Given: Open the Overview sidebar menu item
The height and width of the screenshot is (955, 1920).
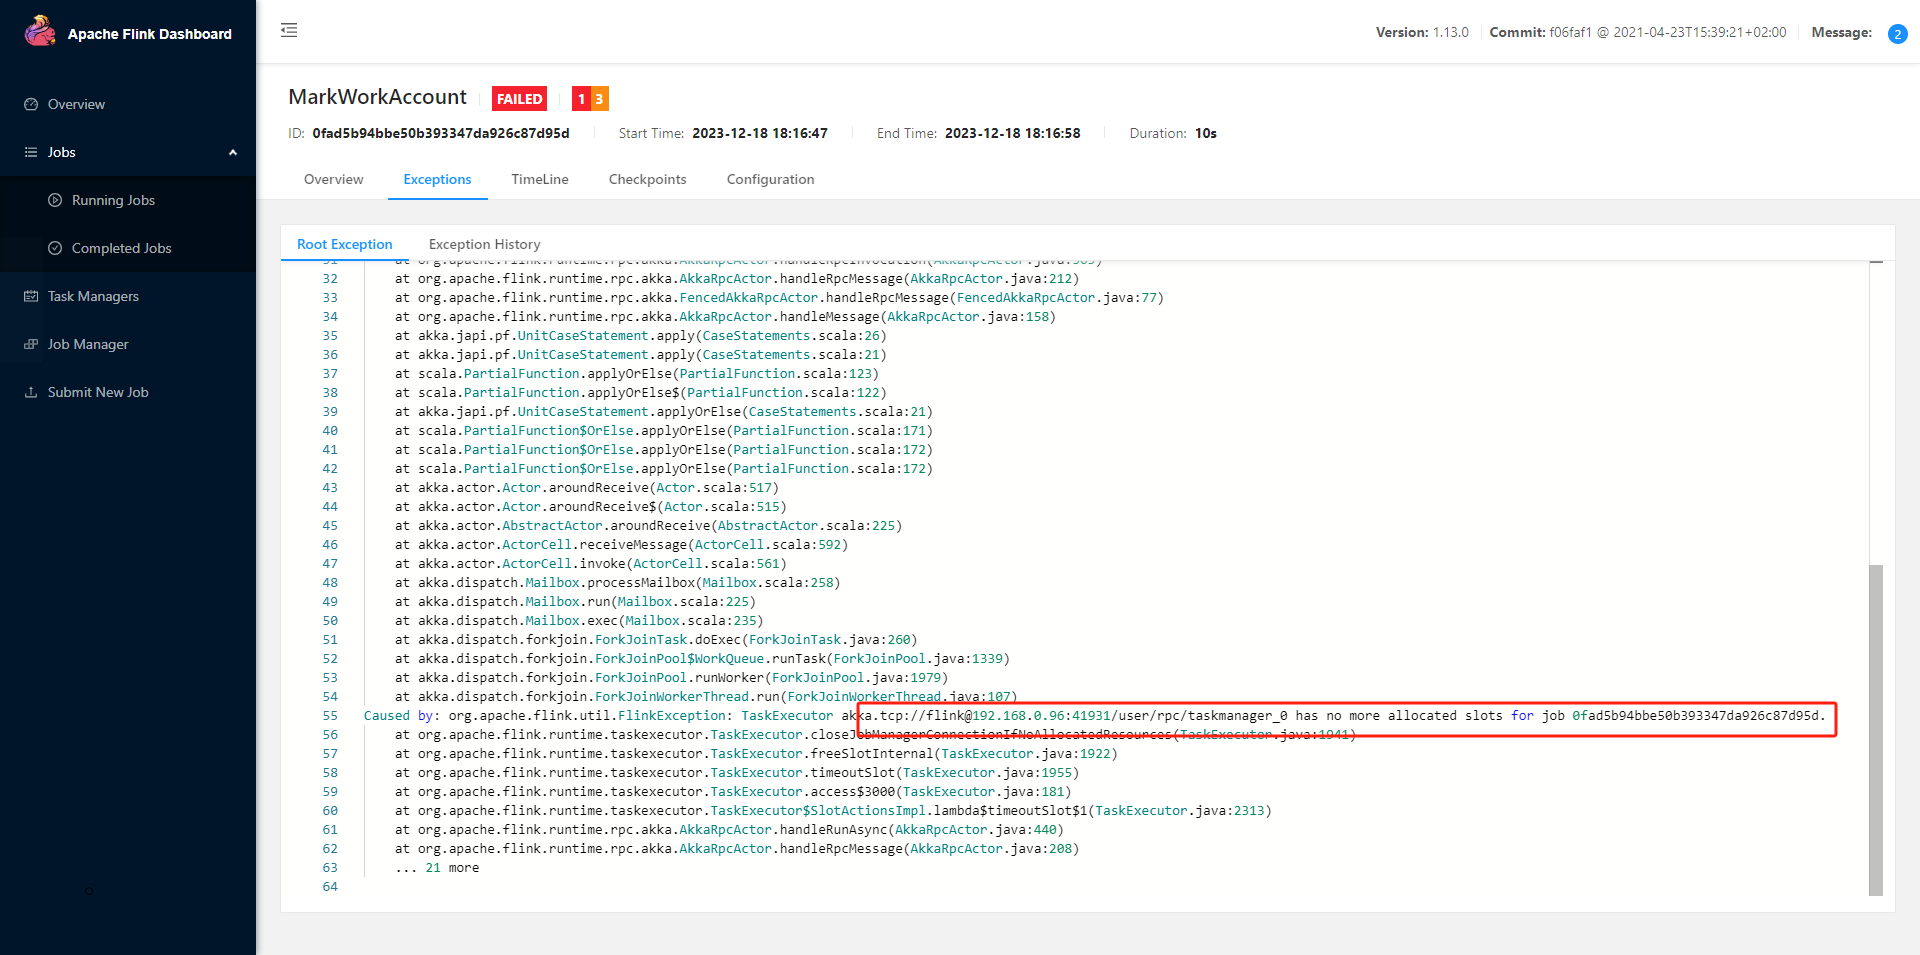Looking at the screenshot, I should pyautogui.click(x=128, y=104).
